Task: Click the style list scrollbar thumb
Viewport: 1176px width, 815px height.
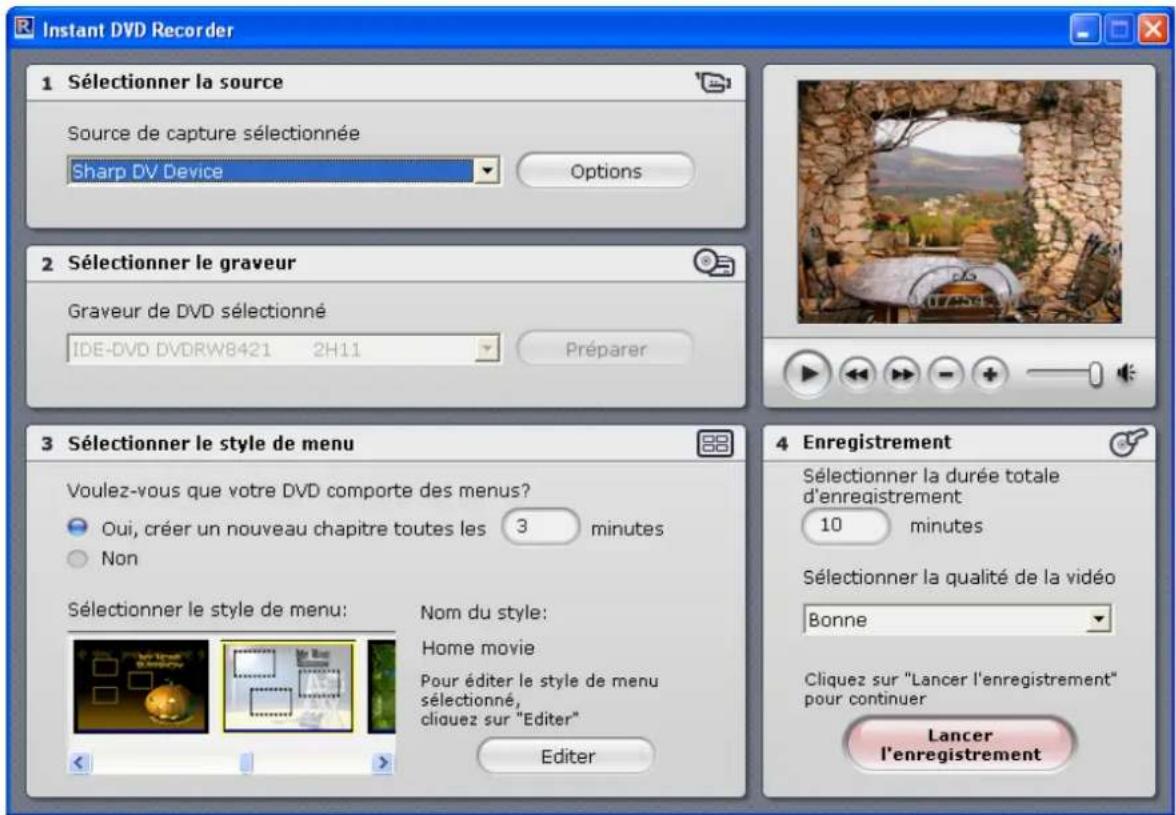Action: [246, 763]
